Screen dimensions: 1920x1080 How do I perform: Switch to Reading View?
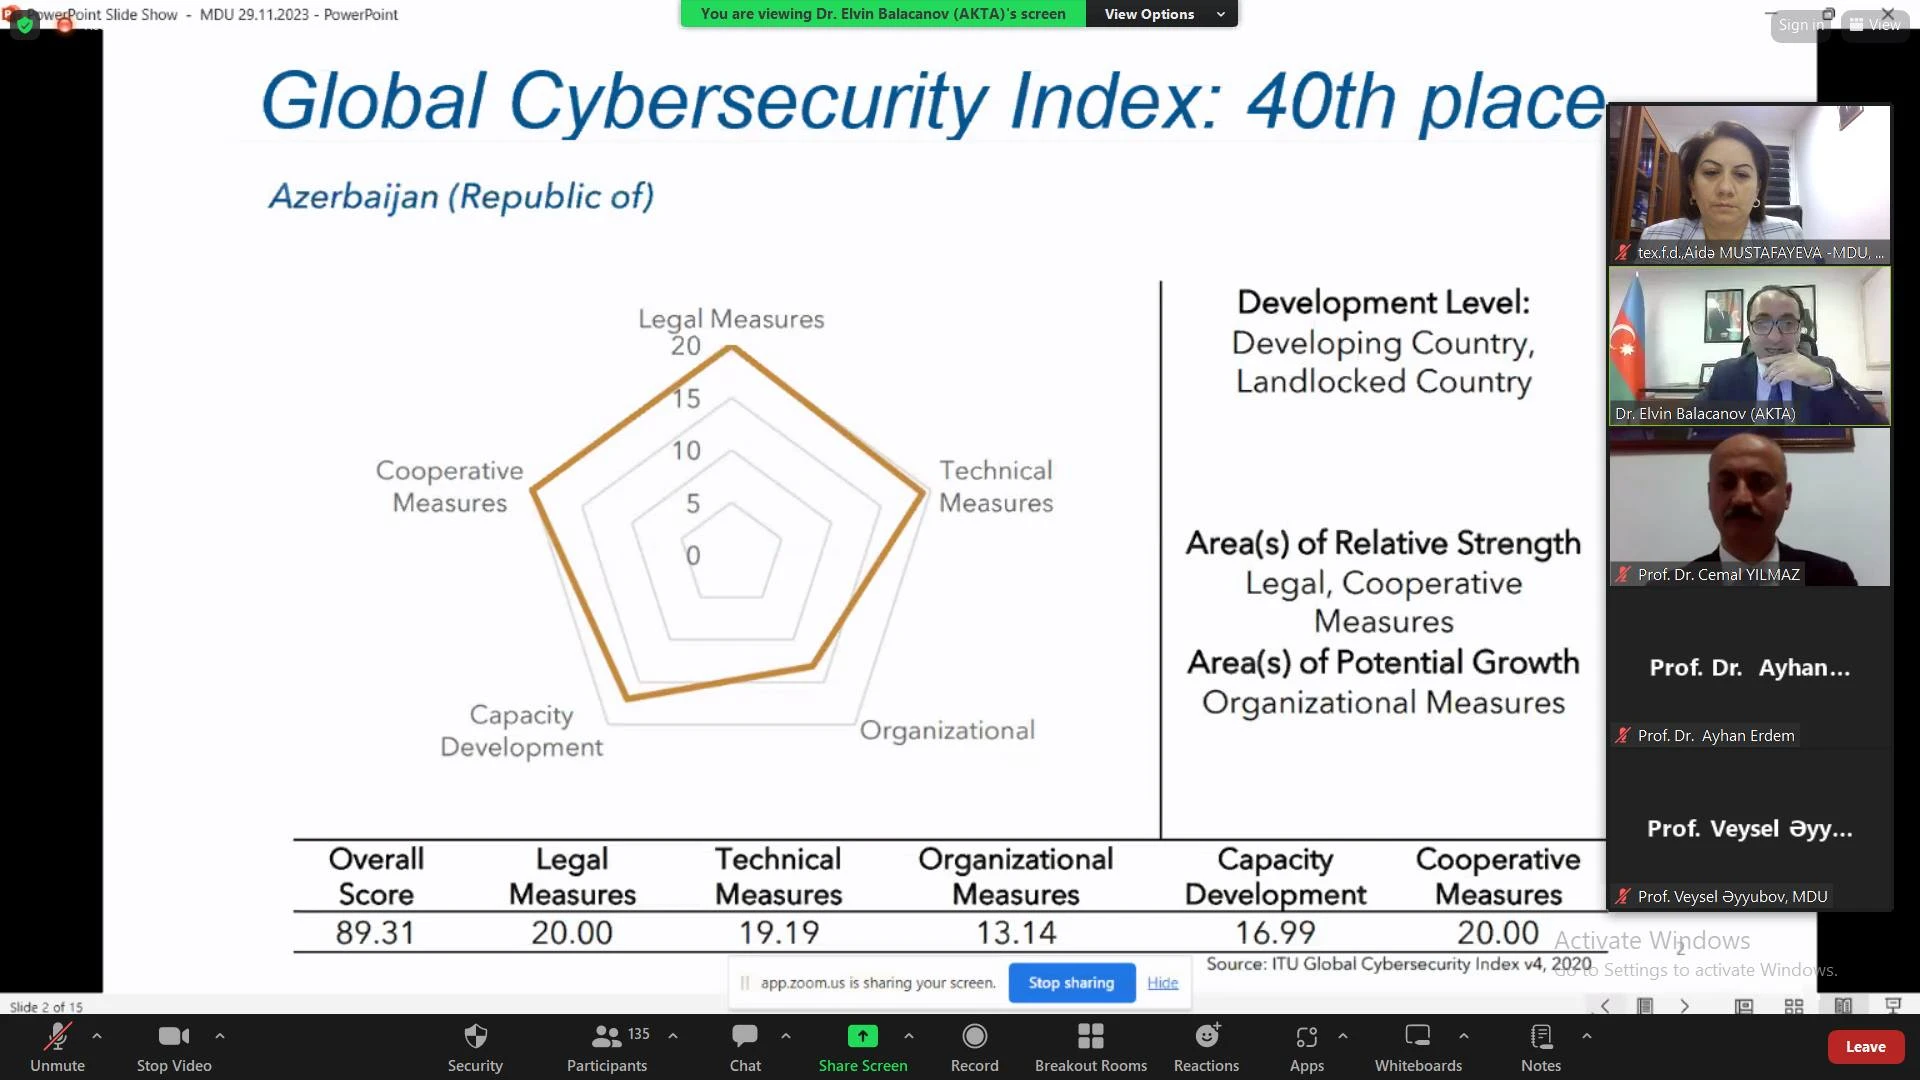click(x=1843, y=1006)
